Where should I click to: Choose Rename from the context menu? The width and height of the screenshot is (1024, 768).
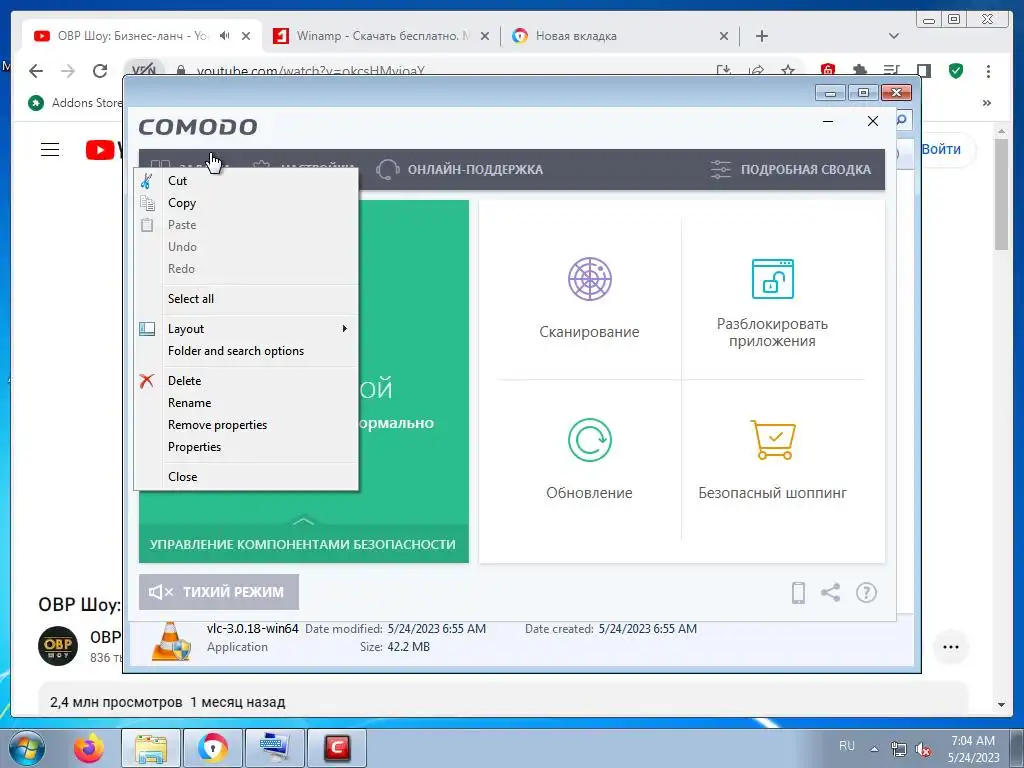click(246, 403)
